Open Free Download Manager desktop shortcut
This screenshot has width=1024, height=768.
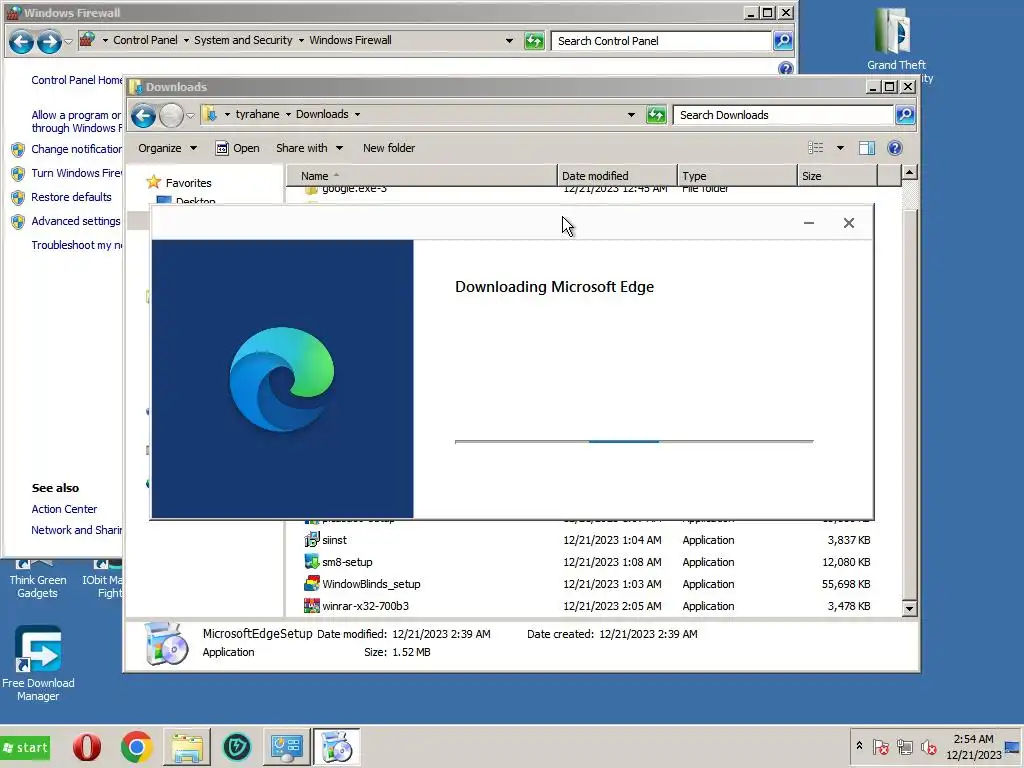38,663
